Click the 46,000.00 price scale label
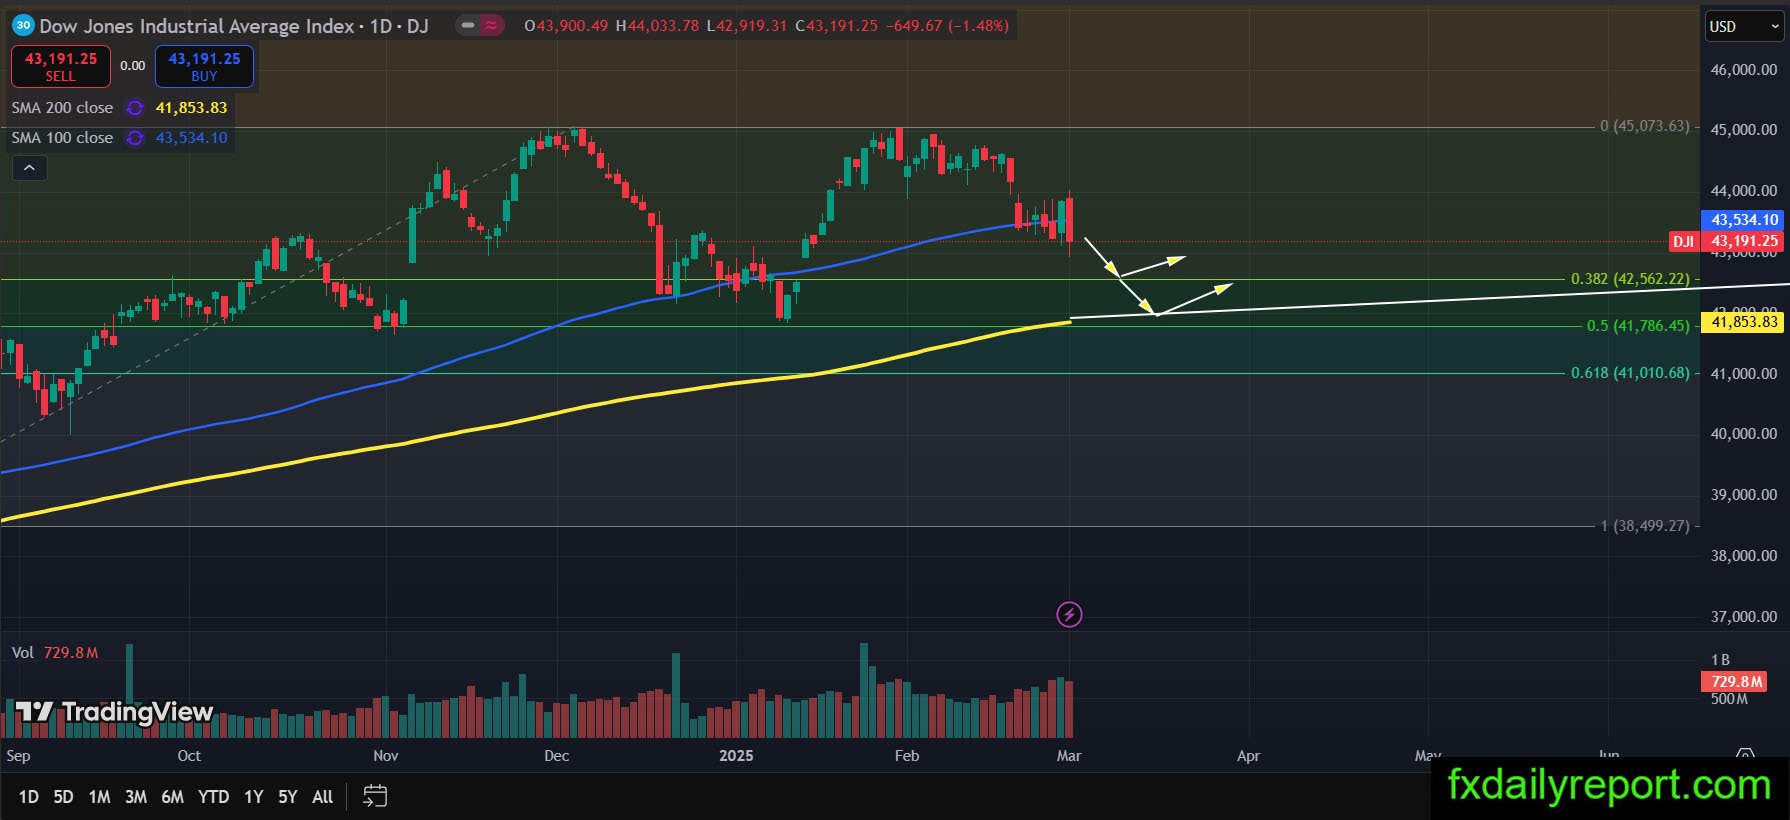This screenshot has width=1790, height=820. [x=1744, y=70]
